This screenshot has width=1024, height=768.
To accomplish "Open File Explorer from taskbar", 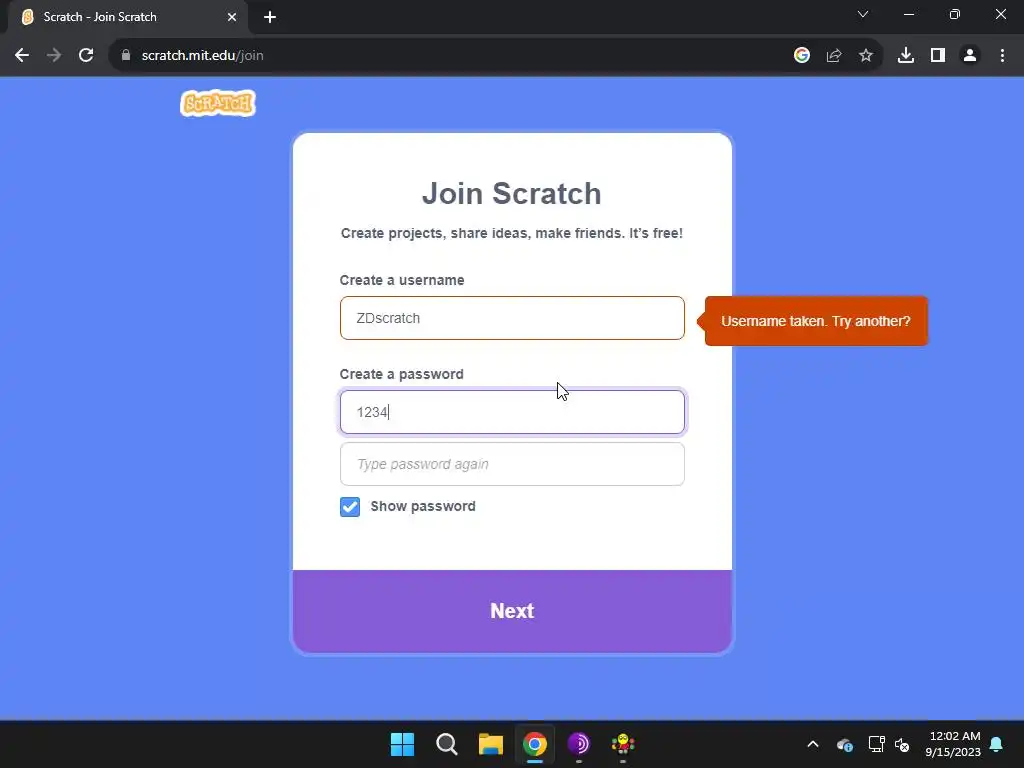I will [490, 744].
